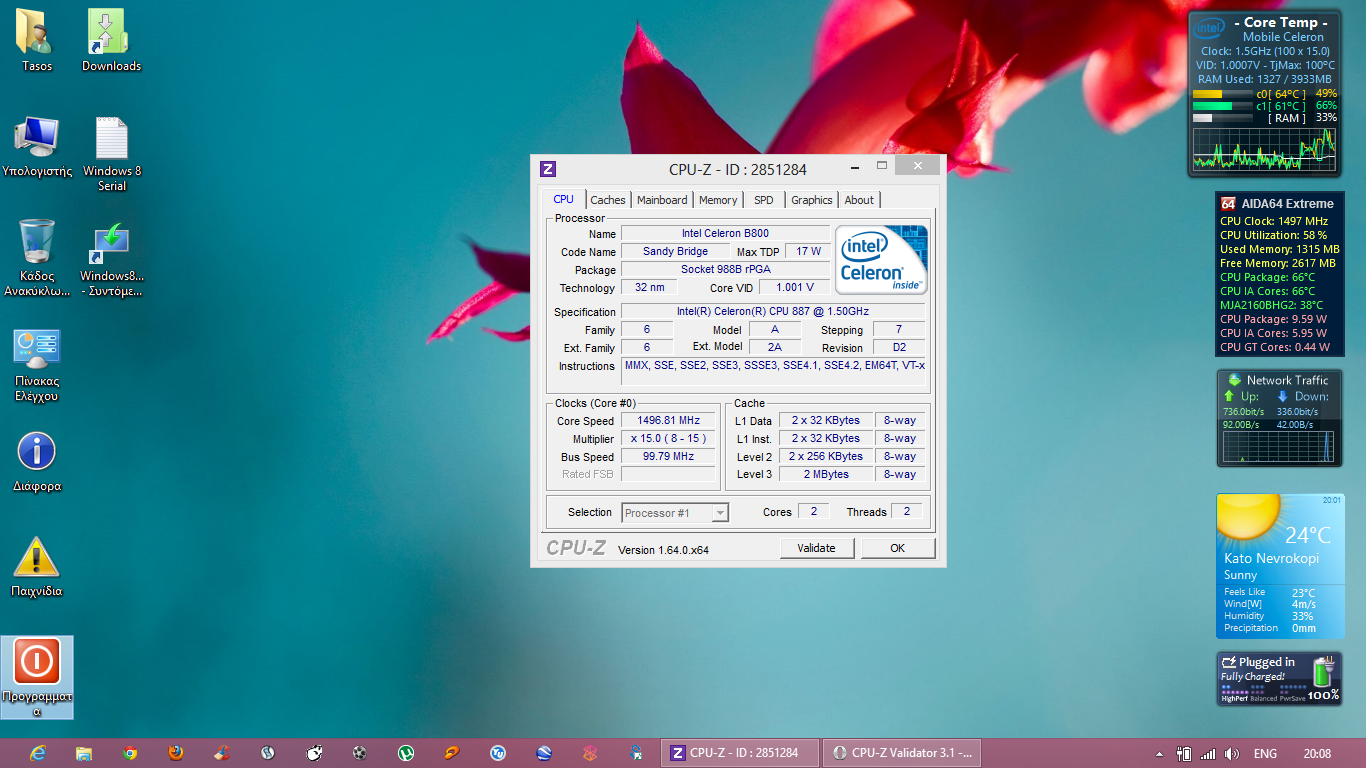Click the Intel Celeron B800 name field
1366x768 pixels.
725,233
